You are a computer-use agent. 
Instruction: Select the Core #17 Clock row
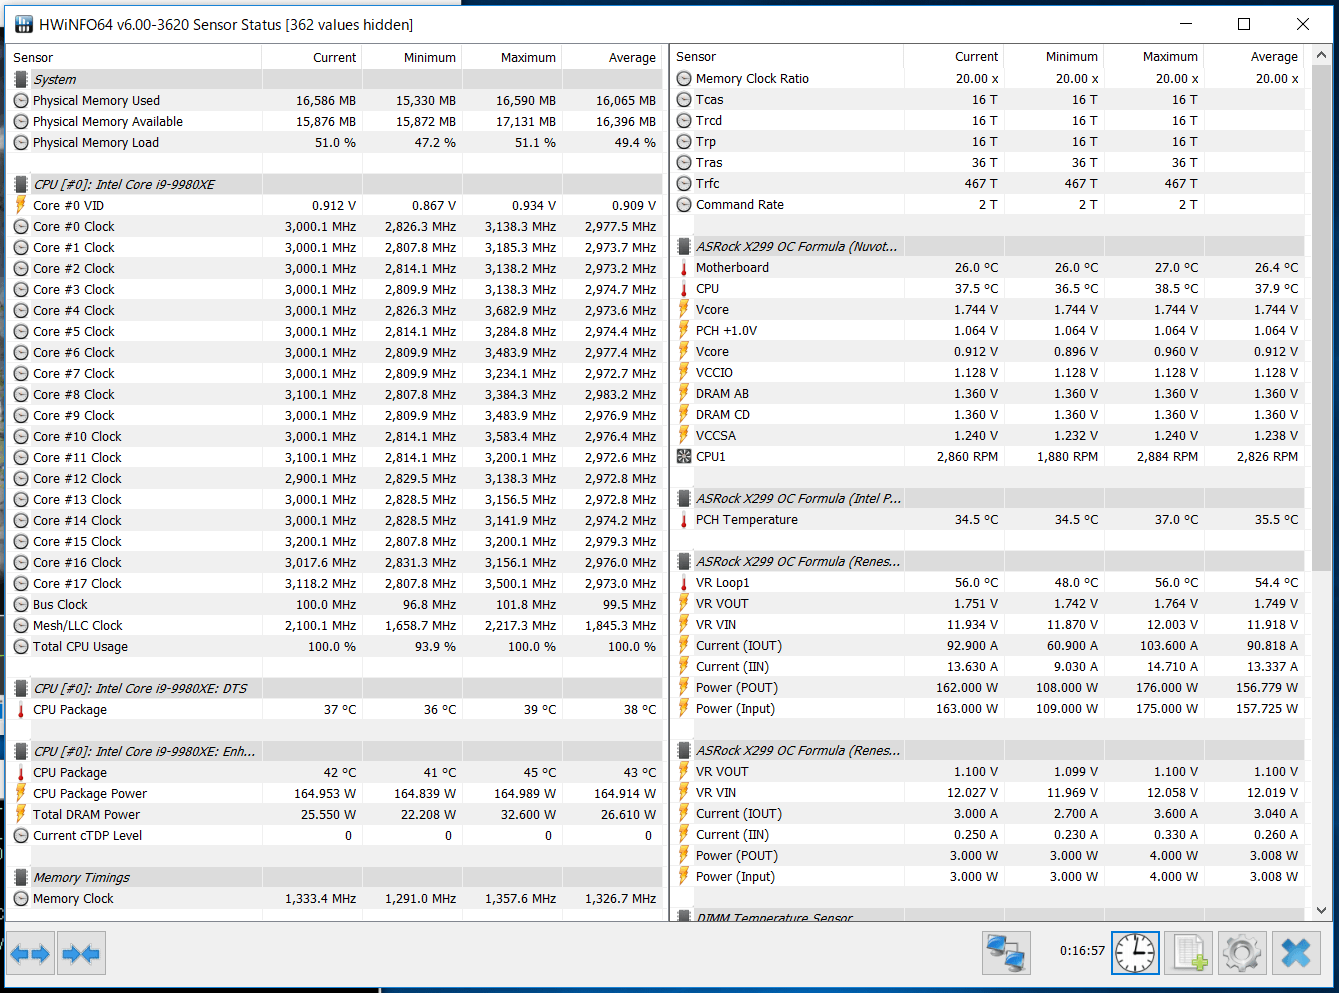335,583
